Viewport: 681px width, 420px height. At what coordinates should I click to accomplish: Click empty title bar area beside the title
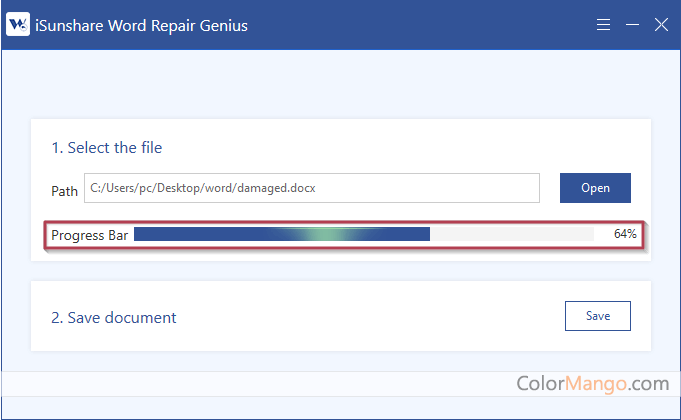coord(420,25)
